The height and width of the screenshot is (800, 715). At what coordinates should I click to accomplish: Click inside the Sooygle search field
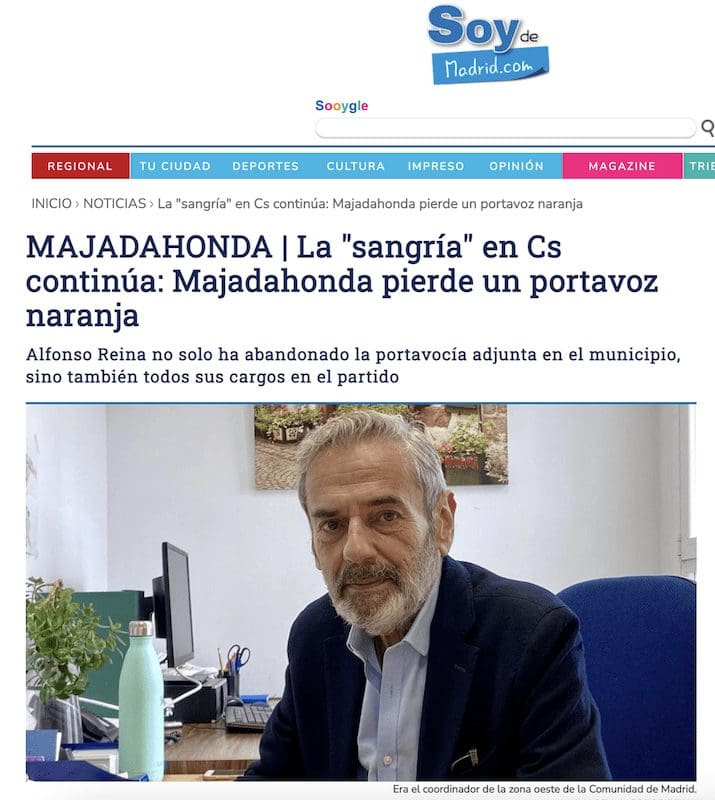point(505,128)
